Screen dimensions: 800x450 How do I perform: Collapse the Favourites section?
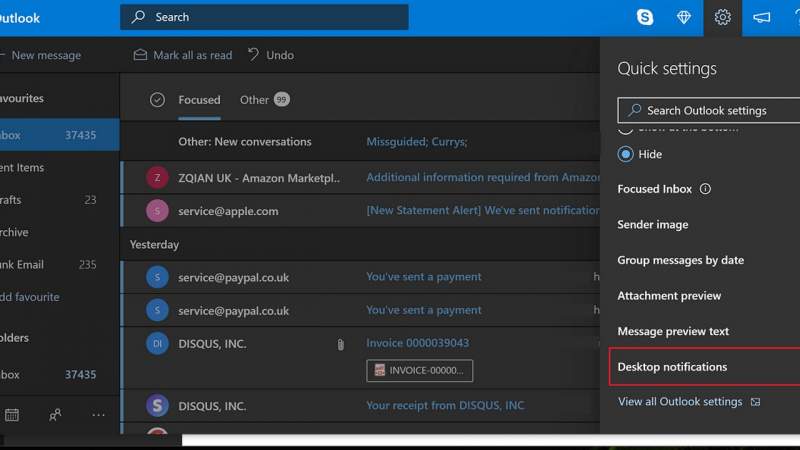(21, 98)
